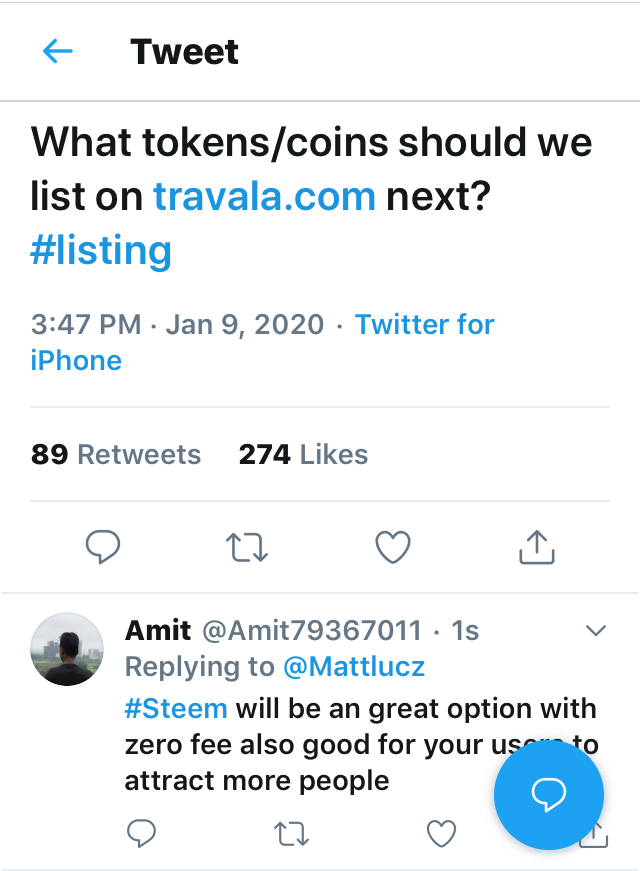Reply to the main tweet

(103, 547)
